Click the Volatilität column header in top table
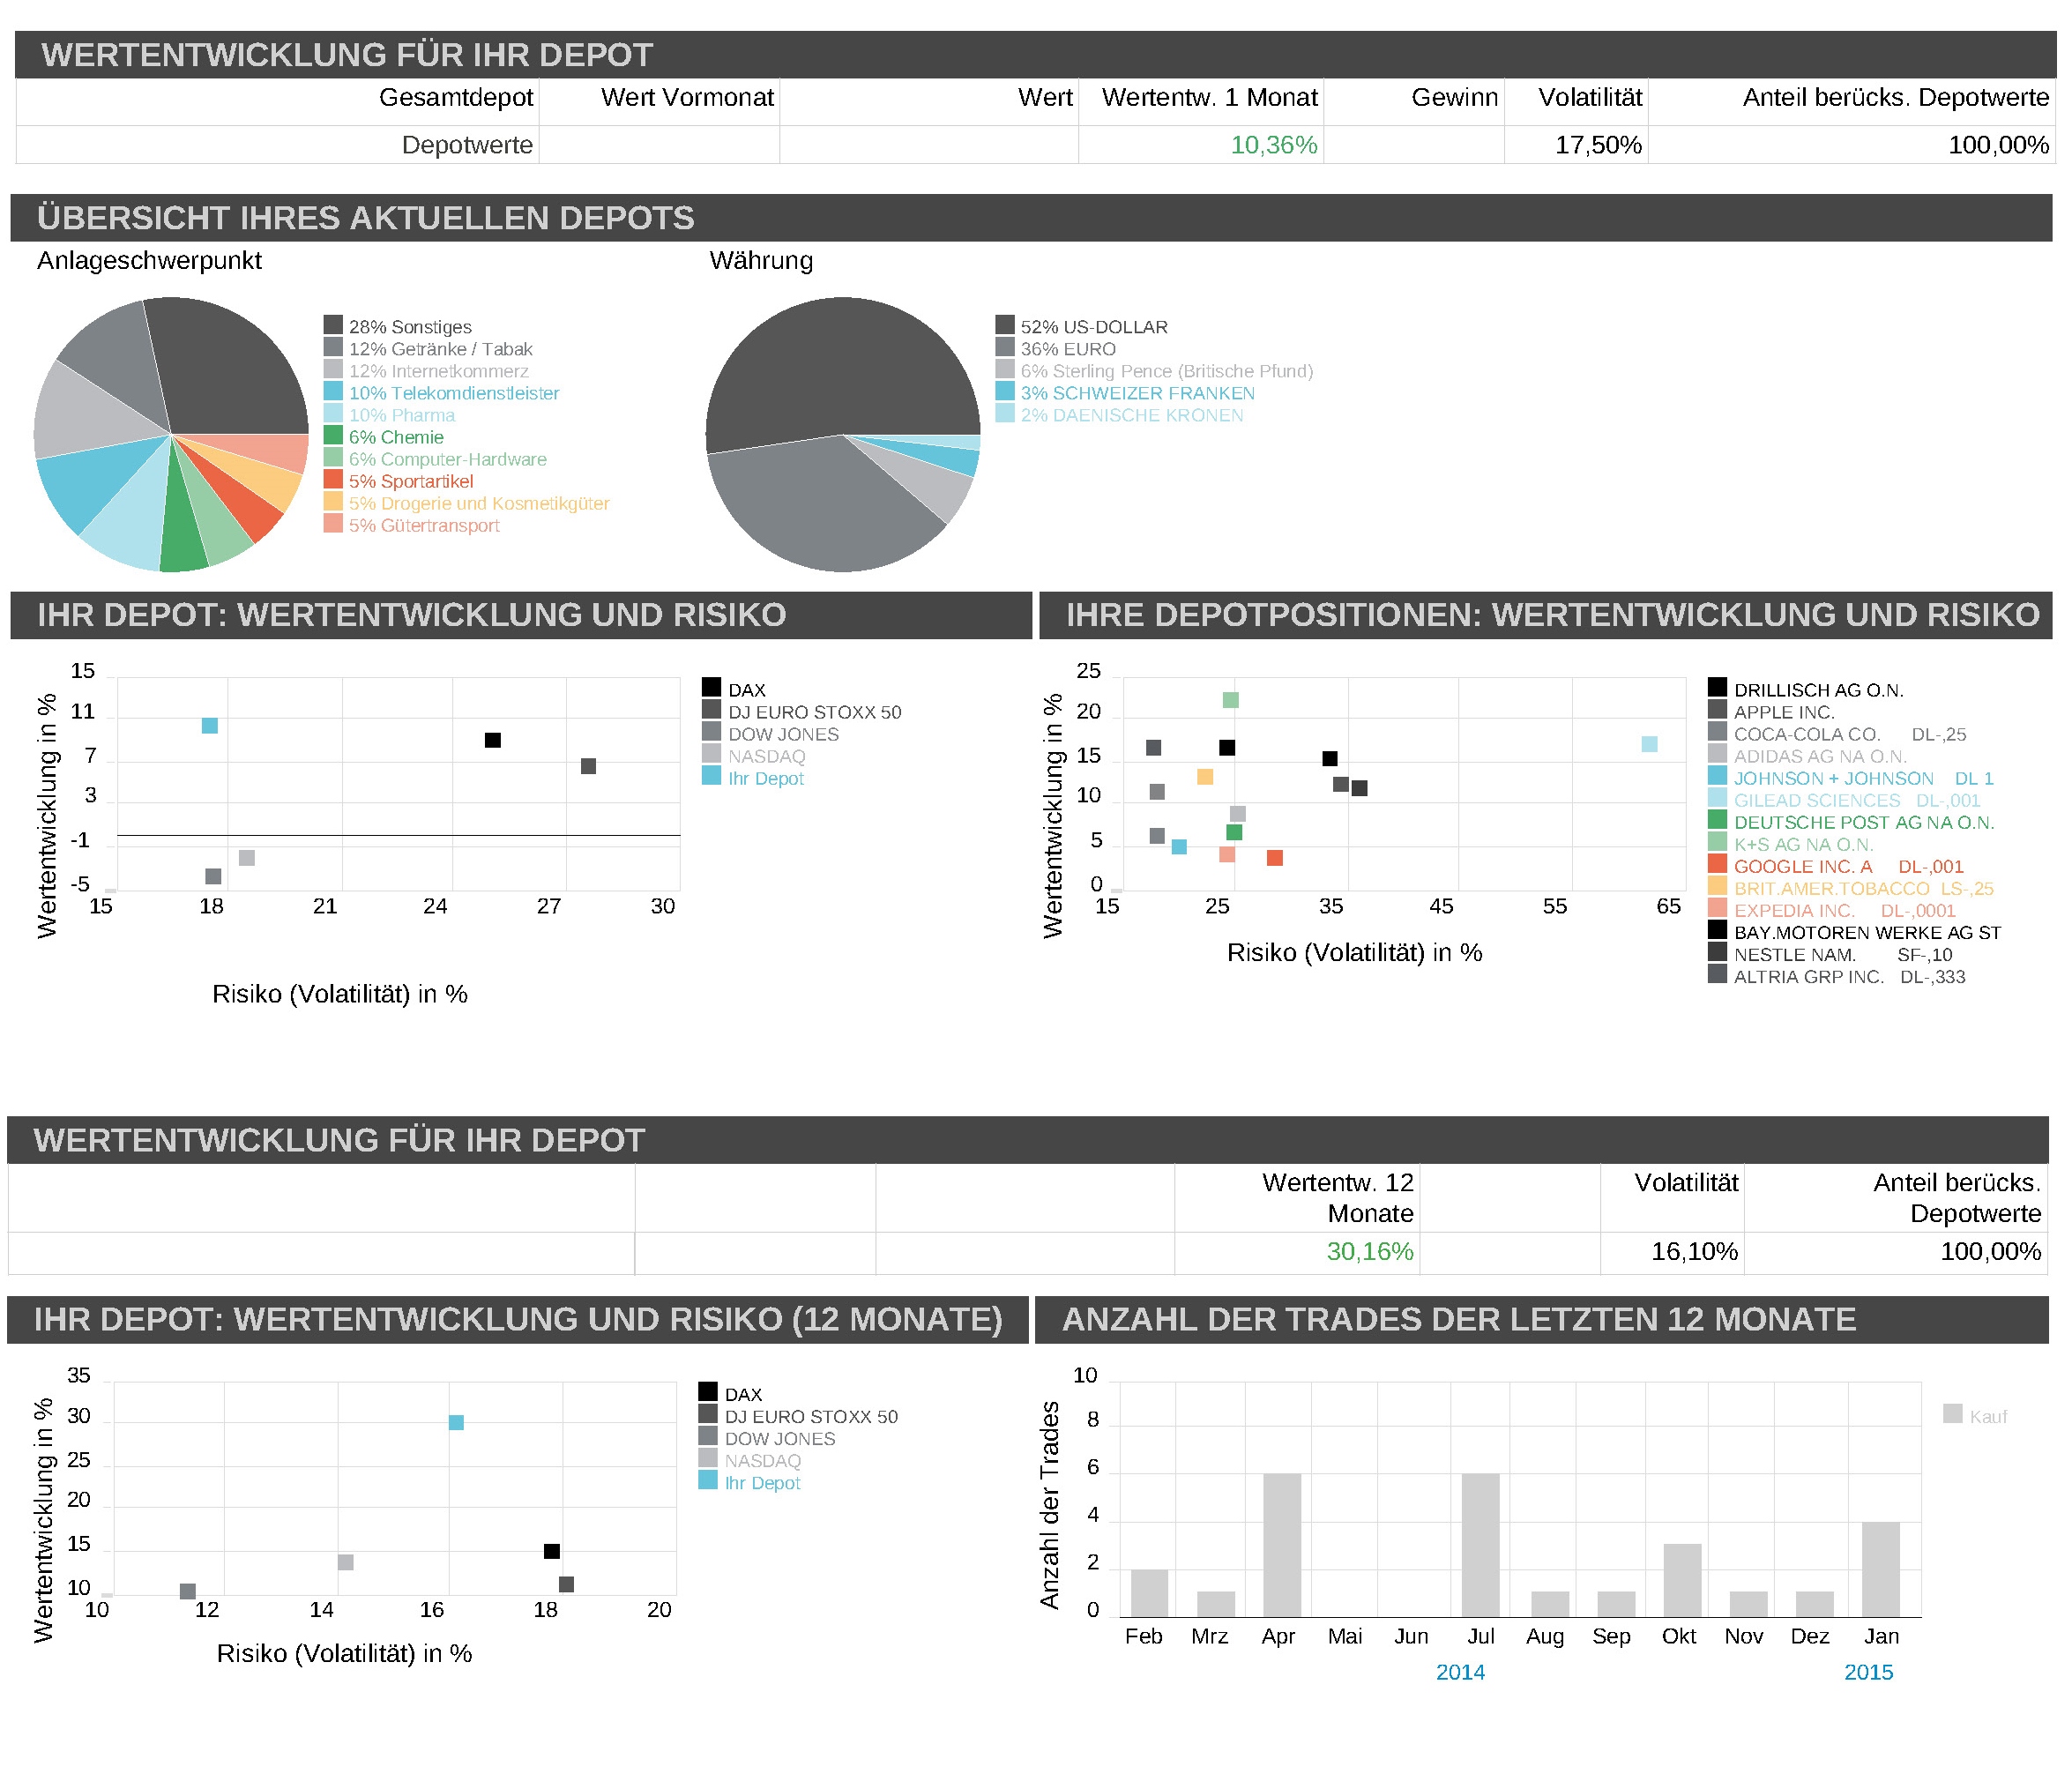This screenshot has height=1774, width=2072. click(1589, 97)
